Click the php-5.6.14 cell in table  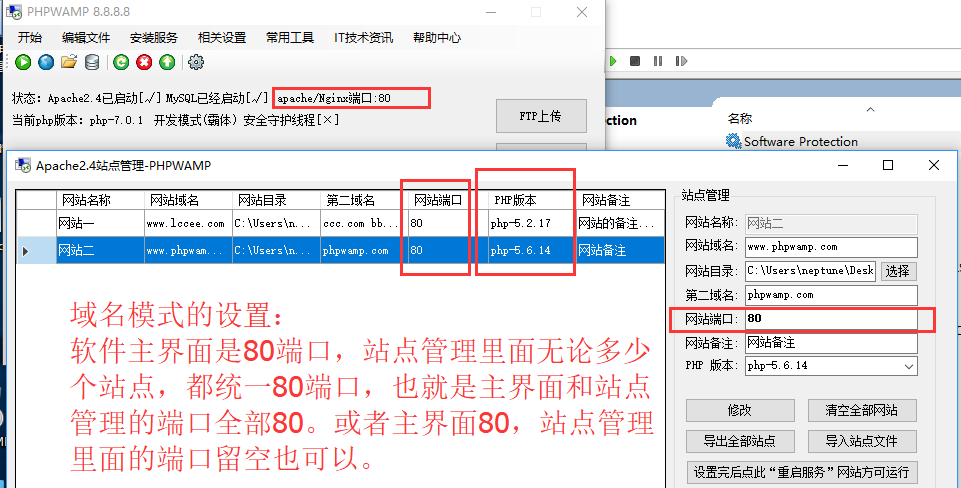[533, 251]
